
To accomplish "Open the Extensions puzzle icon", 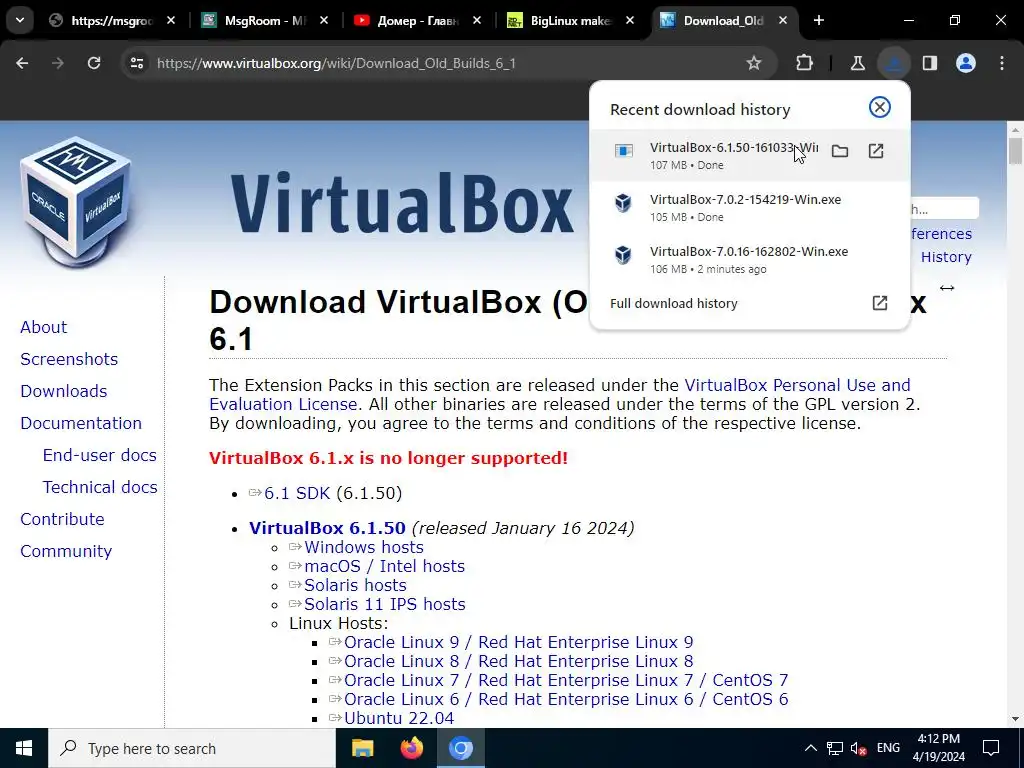I will point(805,63).
